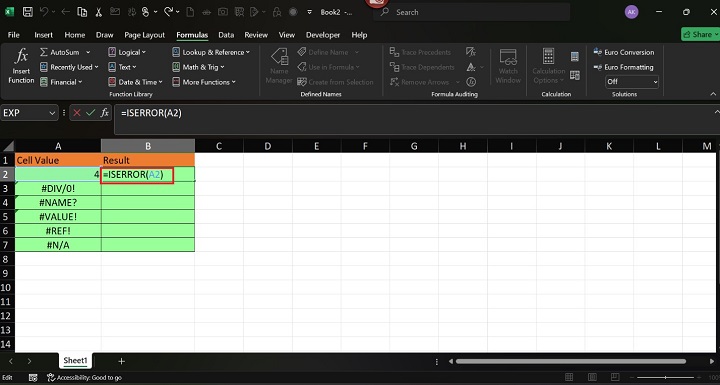Switch to the Insert tab

[43, 35]
